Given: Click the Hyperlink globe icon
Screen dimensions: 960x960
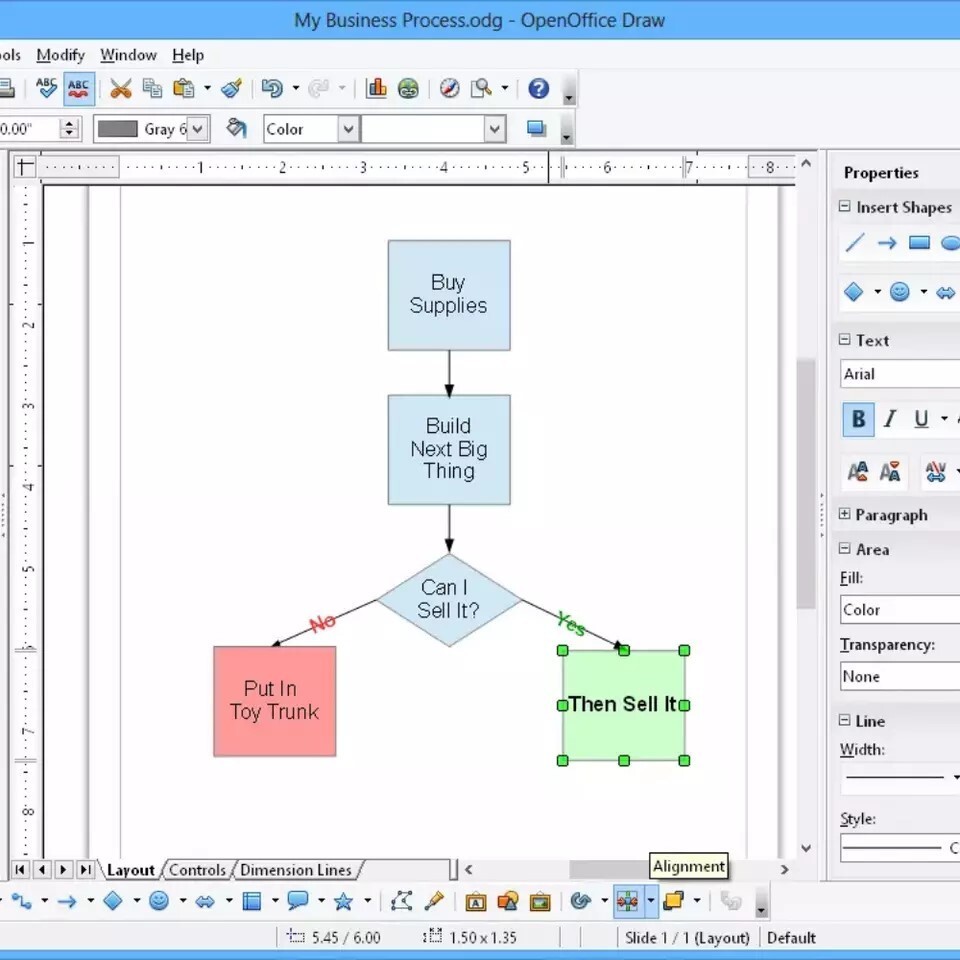Looking at the screenshot, I should tap(408, 88).
